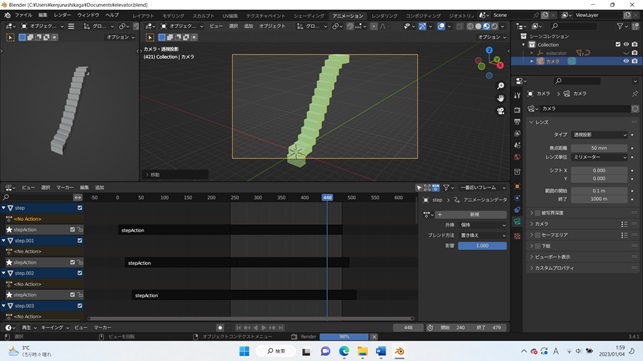Viewport: 643px width, 361px height.
Task: Click the pin icon in properties breadcrumb
Action: point(635,94)
